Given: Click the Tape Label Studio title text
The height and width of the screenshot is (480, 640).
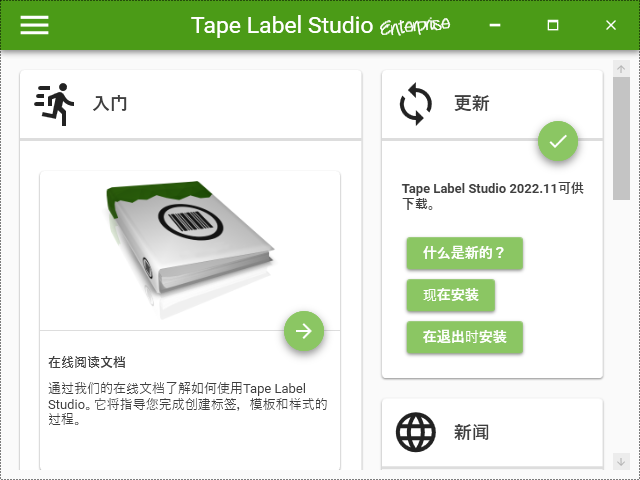Looking at the screenshot, I should pos(282,25).
